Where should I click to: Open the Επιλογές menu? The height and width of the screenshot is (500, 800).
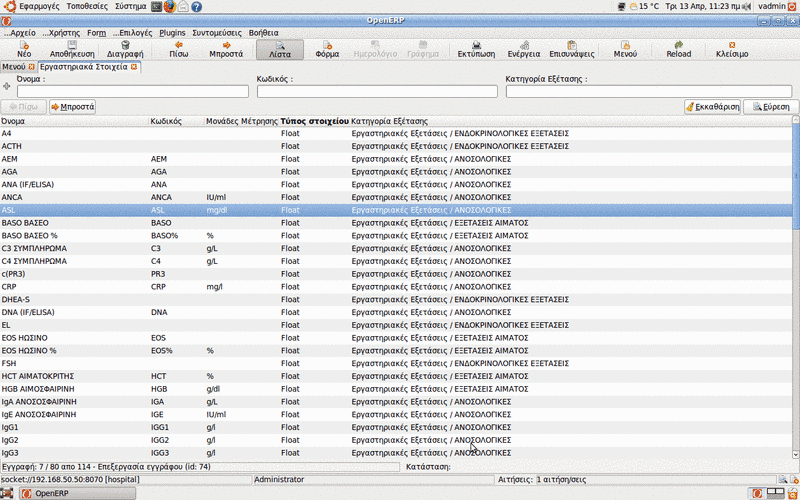[x=133, y=33]
